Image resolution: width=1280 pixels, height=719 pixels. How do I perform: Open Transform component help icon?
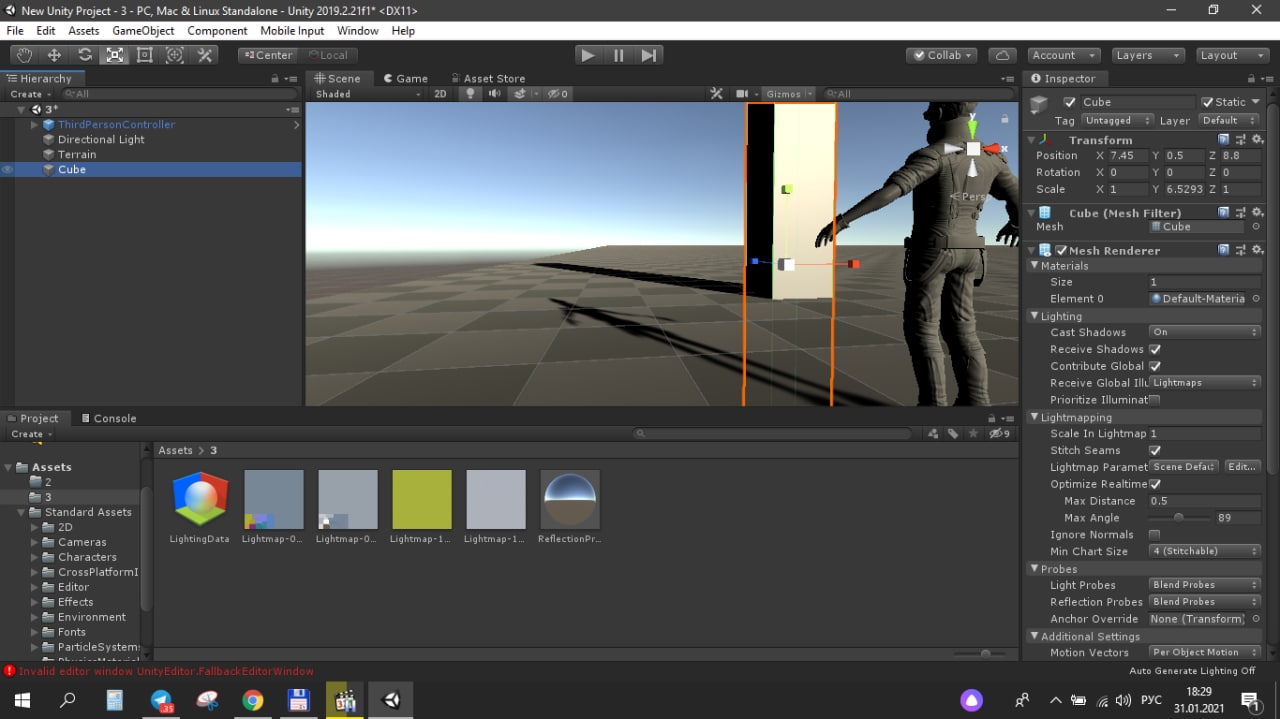(1224, 140)
